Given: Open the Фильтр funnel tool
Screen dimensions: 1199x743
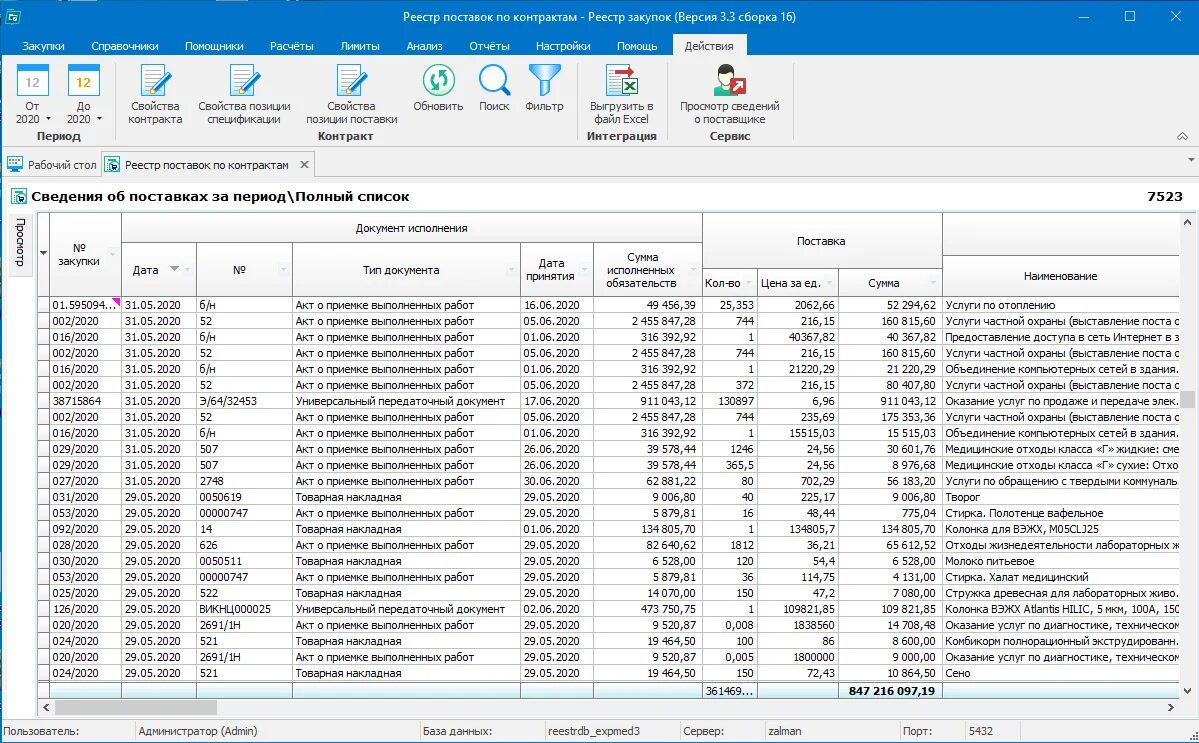Looking at the screenshot, I should 544,89.
